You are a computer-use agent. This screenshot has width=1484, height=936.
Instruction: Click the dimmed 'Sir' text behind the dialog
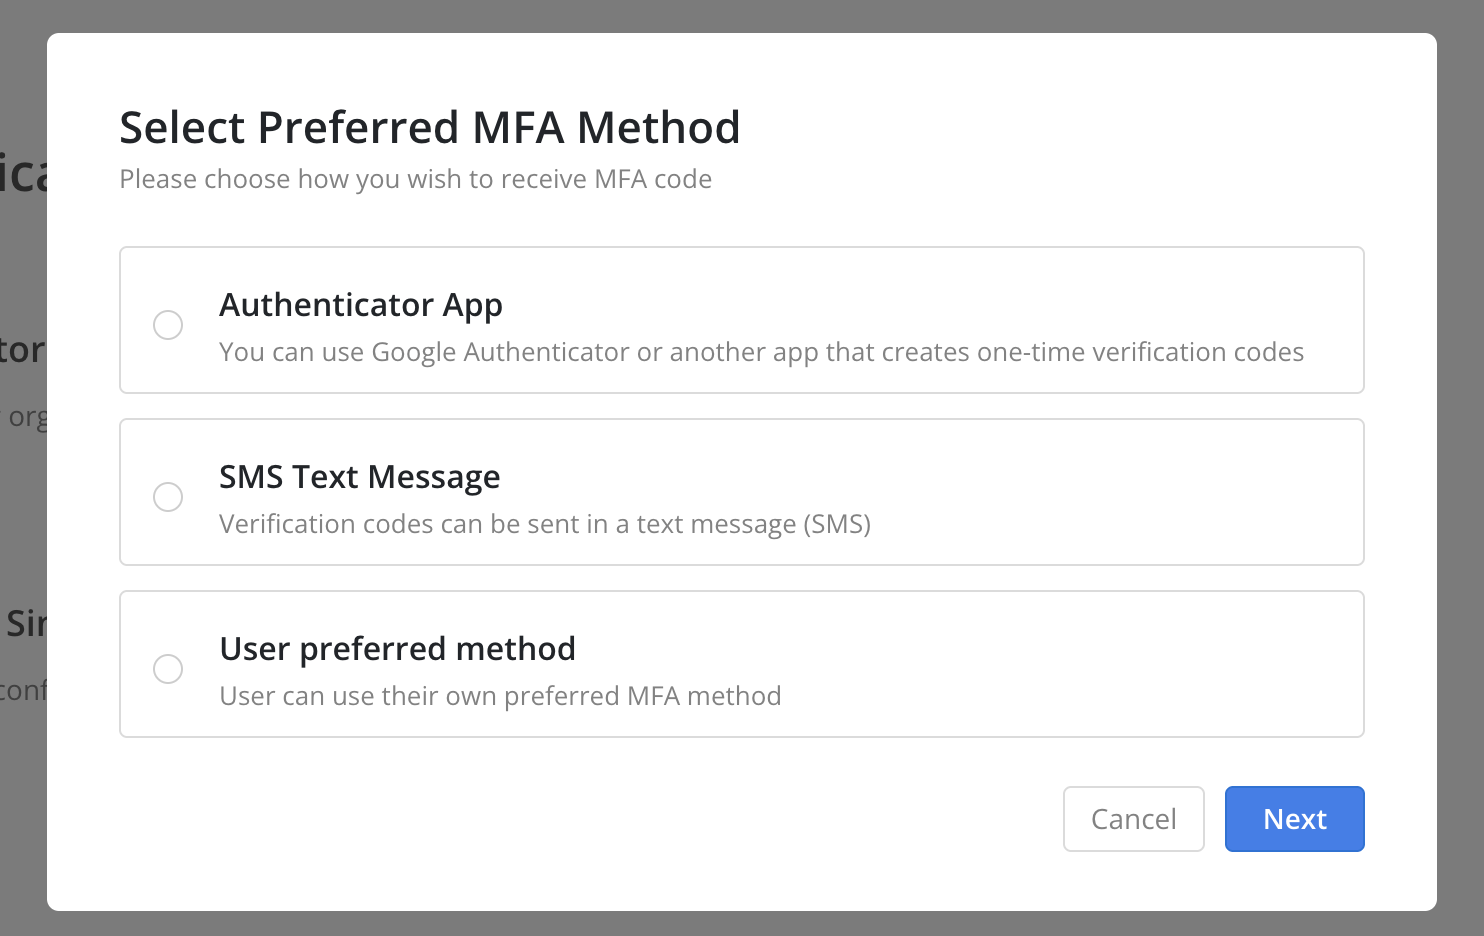click(x=26, y=624)
